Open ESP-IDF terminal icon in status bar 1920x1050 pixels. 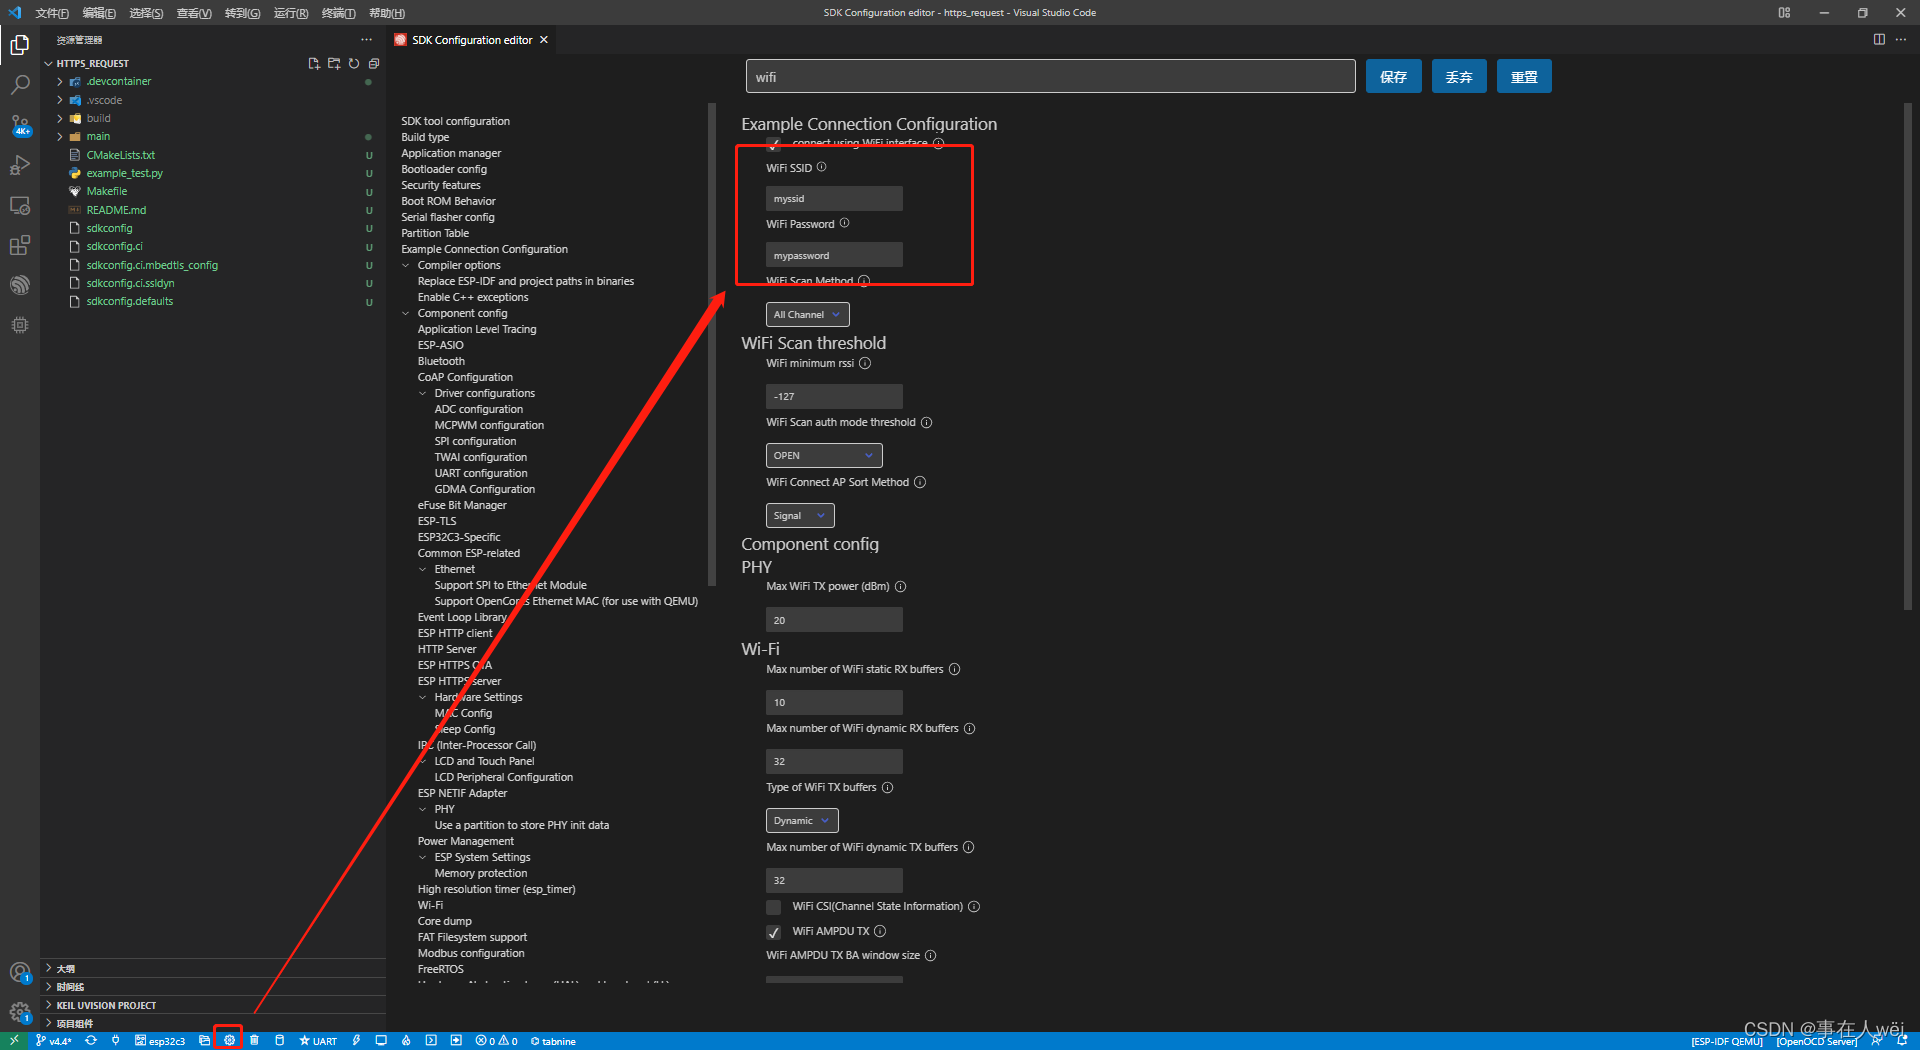click(431, 1040)
